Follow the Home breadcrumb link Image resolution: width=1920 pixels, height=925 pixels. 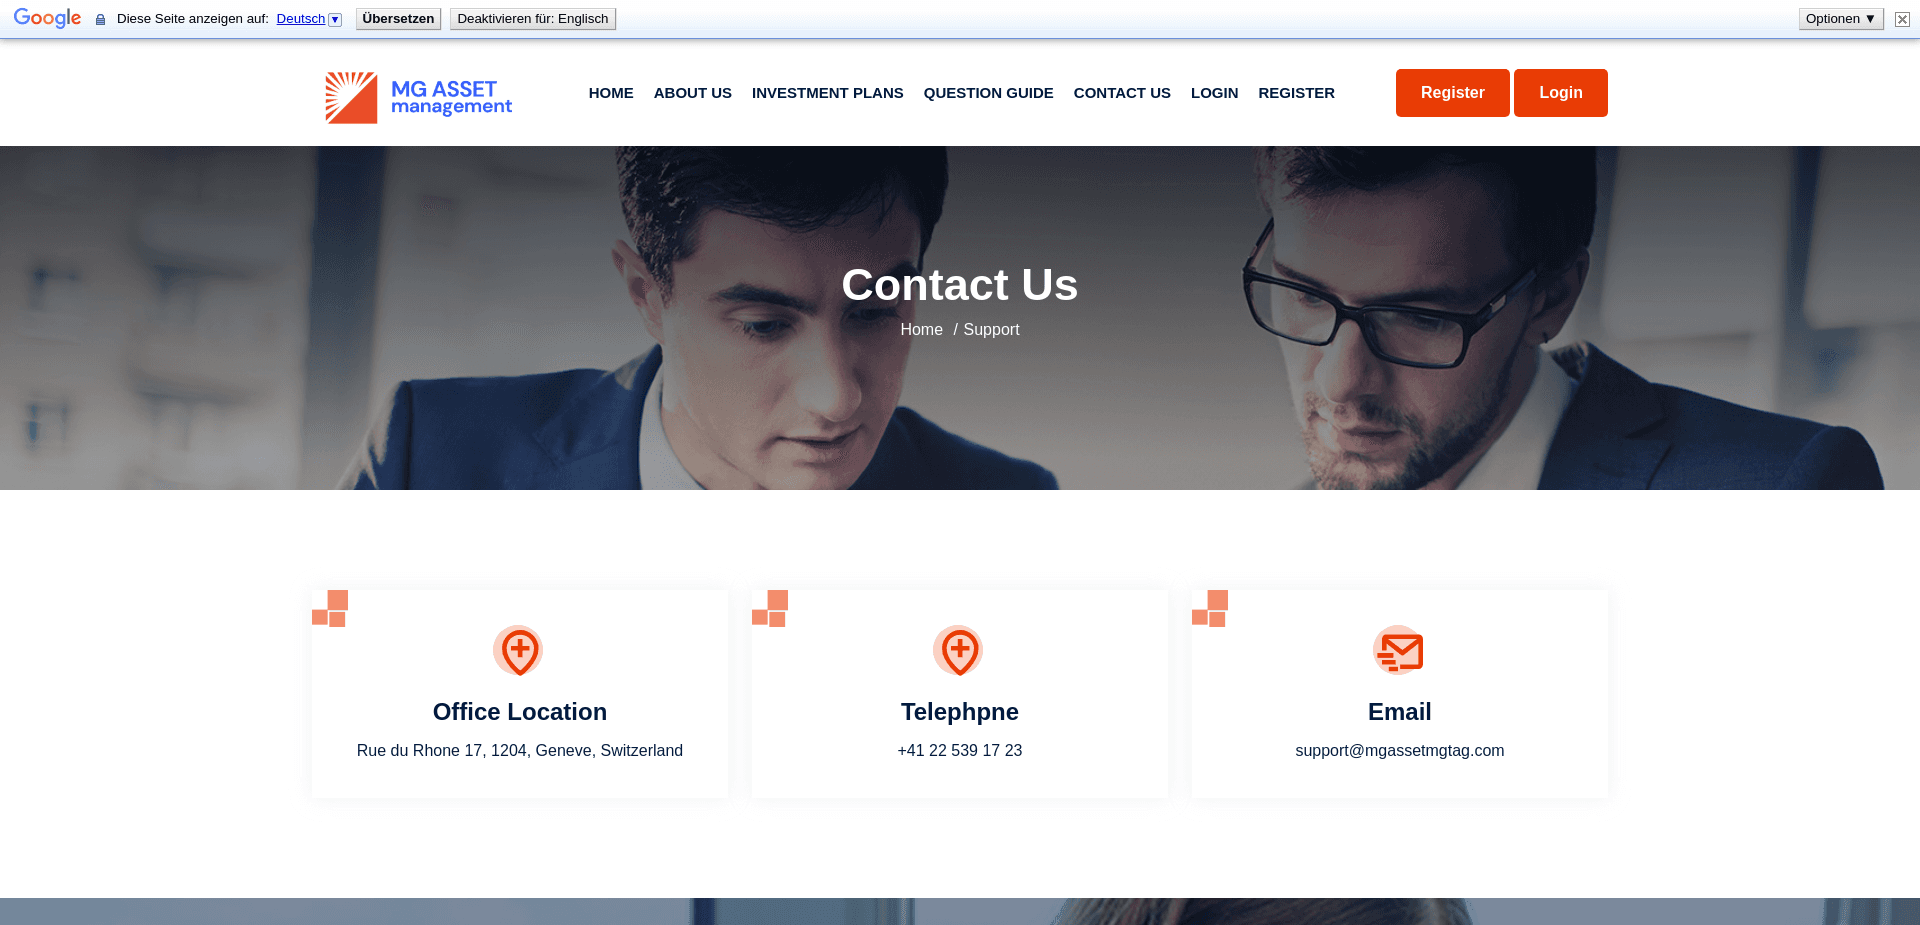[921, 330]
